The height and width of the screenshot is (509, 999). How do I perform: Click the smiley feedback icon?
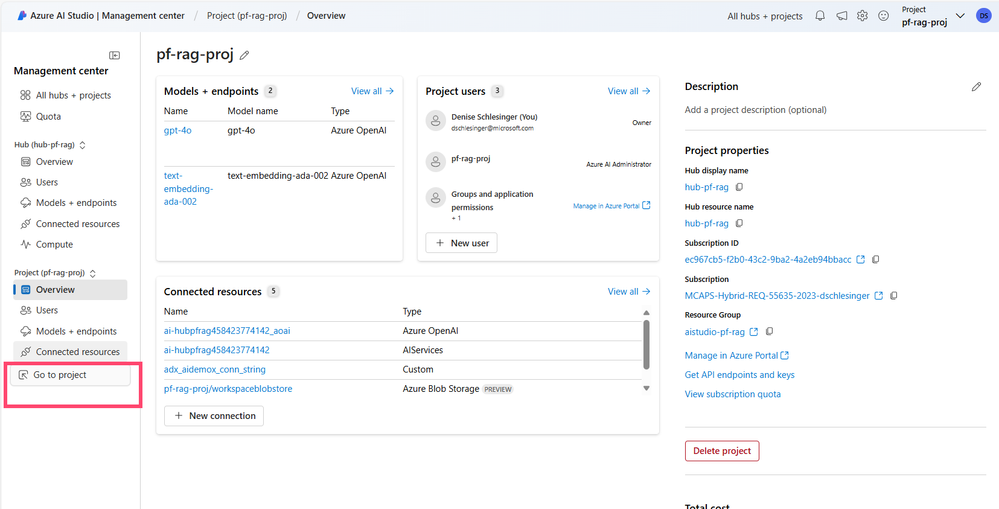click(x=884, y=16)
